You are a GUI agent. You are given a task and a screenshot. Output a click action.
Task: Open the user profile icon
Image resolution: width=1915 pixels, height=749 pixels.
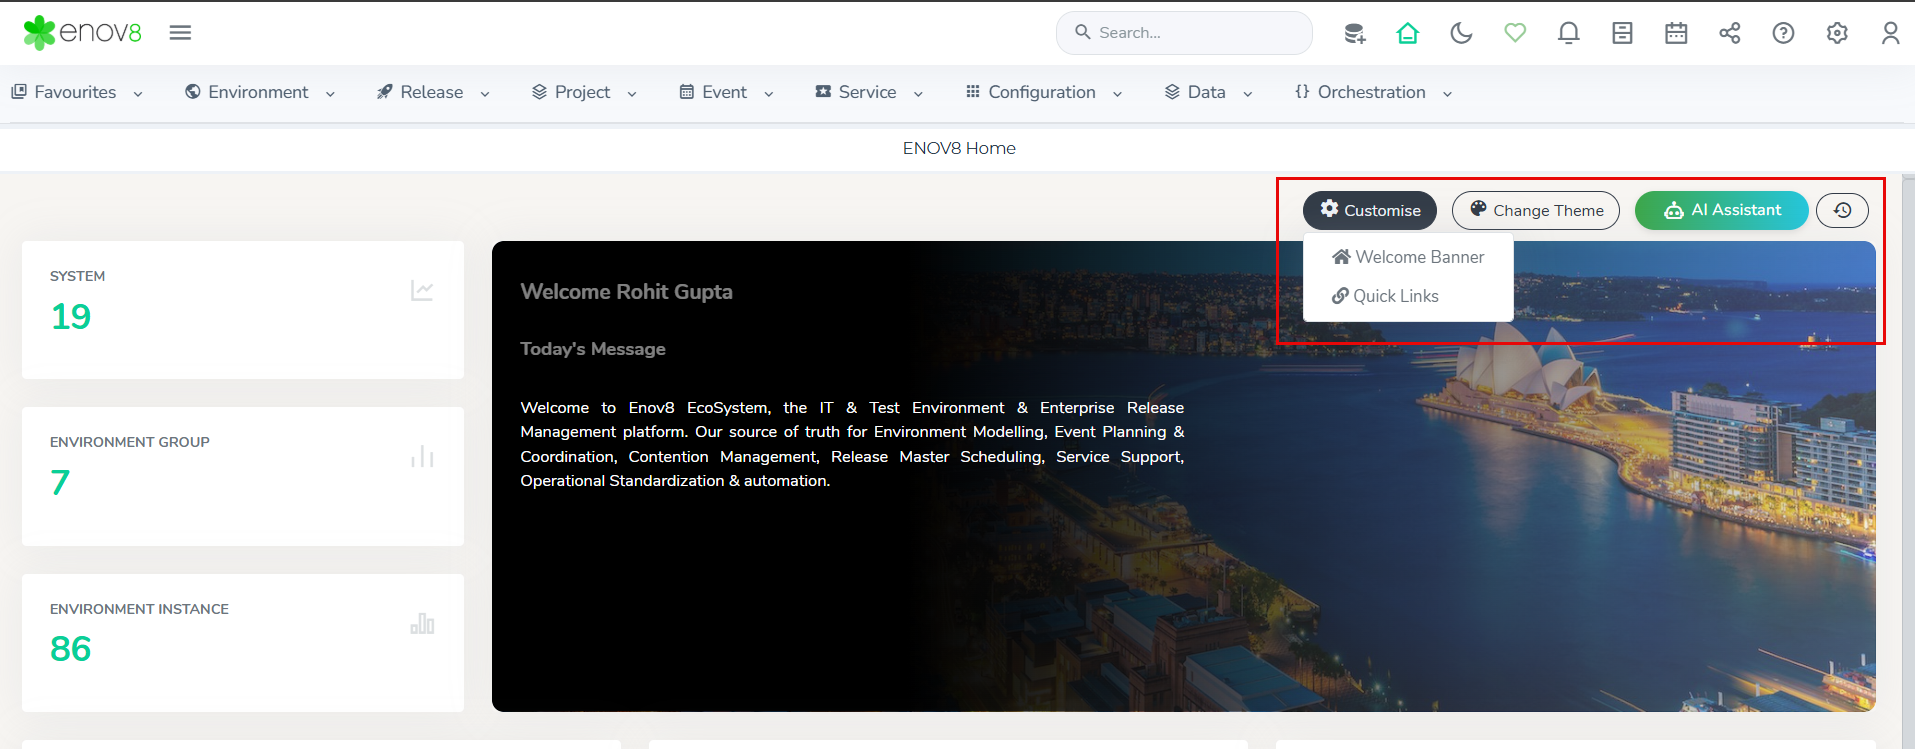click(x=1890, y=33)
